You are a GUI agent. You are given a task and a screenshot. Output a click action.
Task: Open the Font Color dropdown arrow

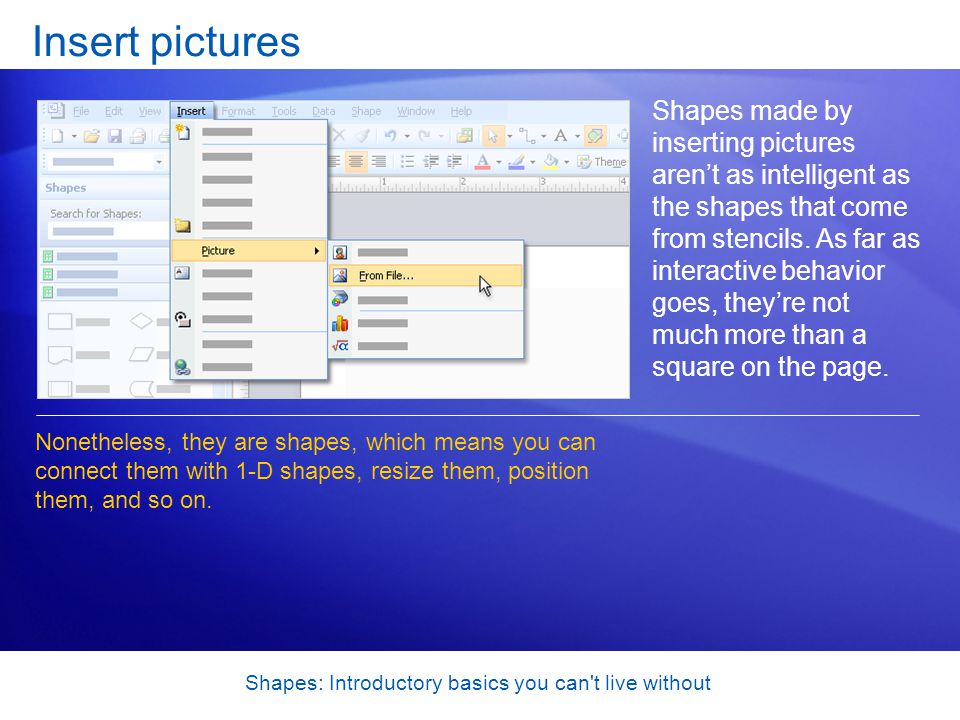[499, 162]
